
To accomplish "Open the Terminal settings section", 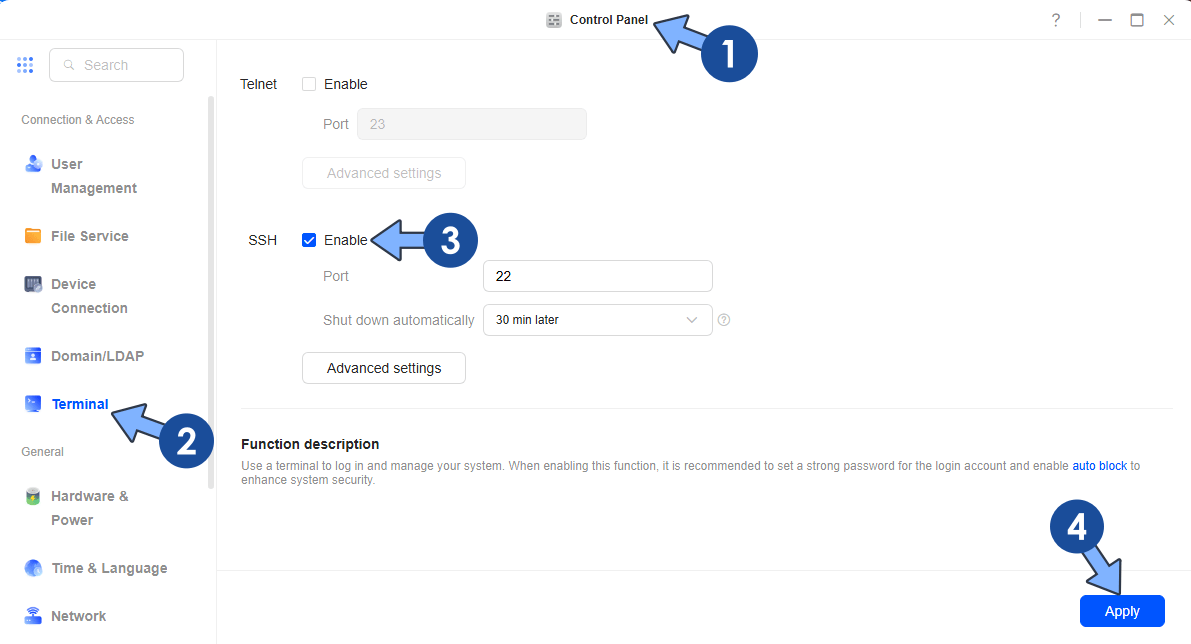I will 79,404.
